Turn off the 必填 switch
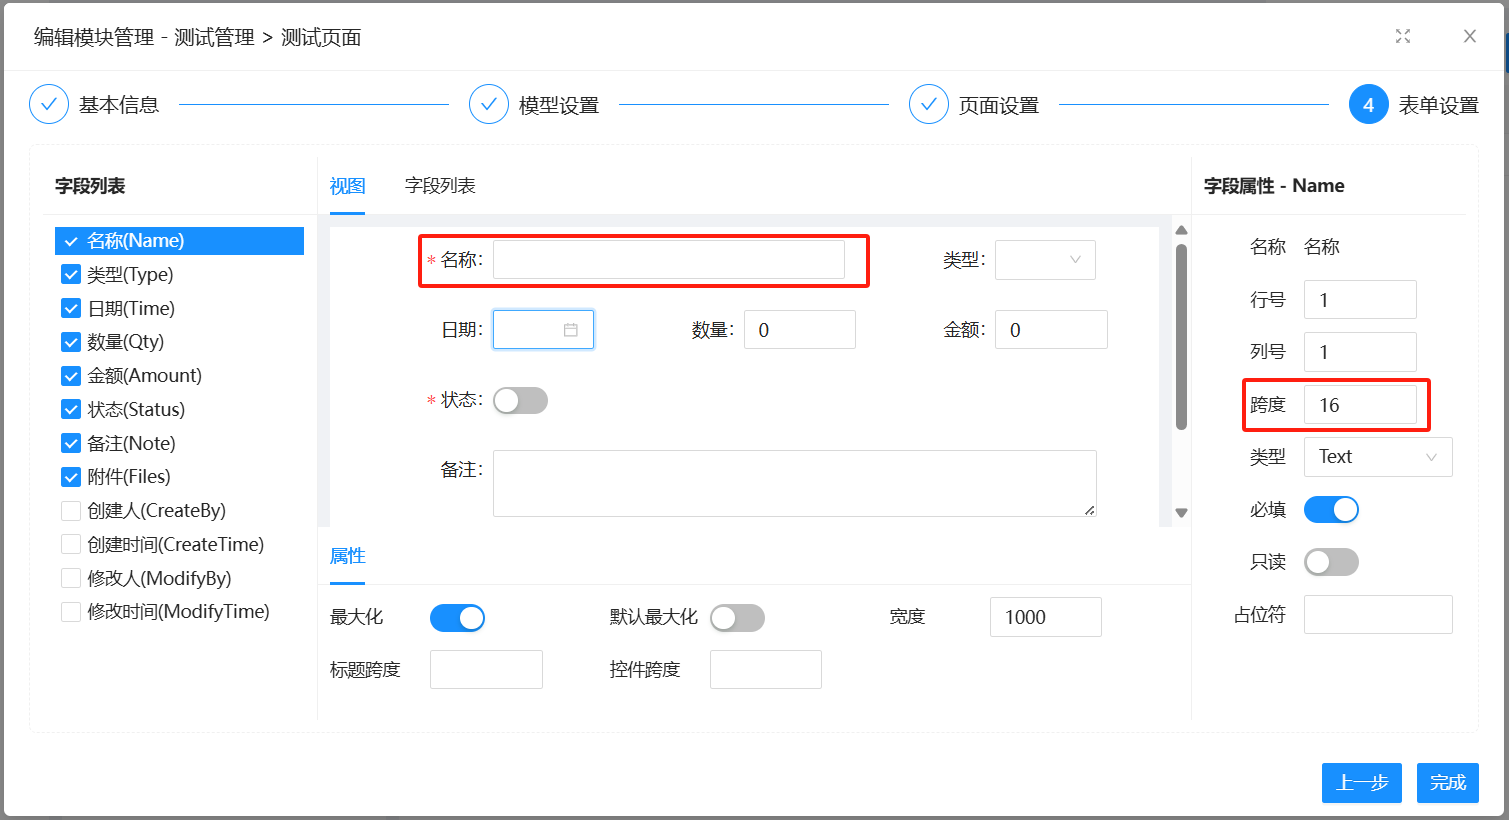Viewport: 1509px width, 820px height. tap(1331, 510)
